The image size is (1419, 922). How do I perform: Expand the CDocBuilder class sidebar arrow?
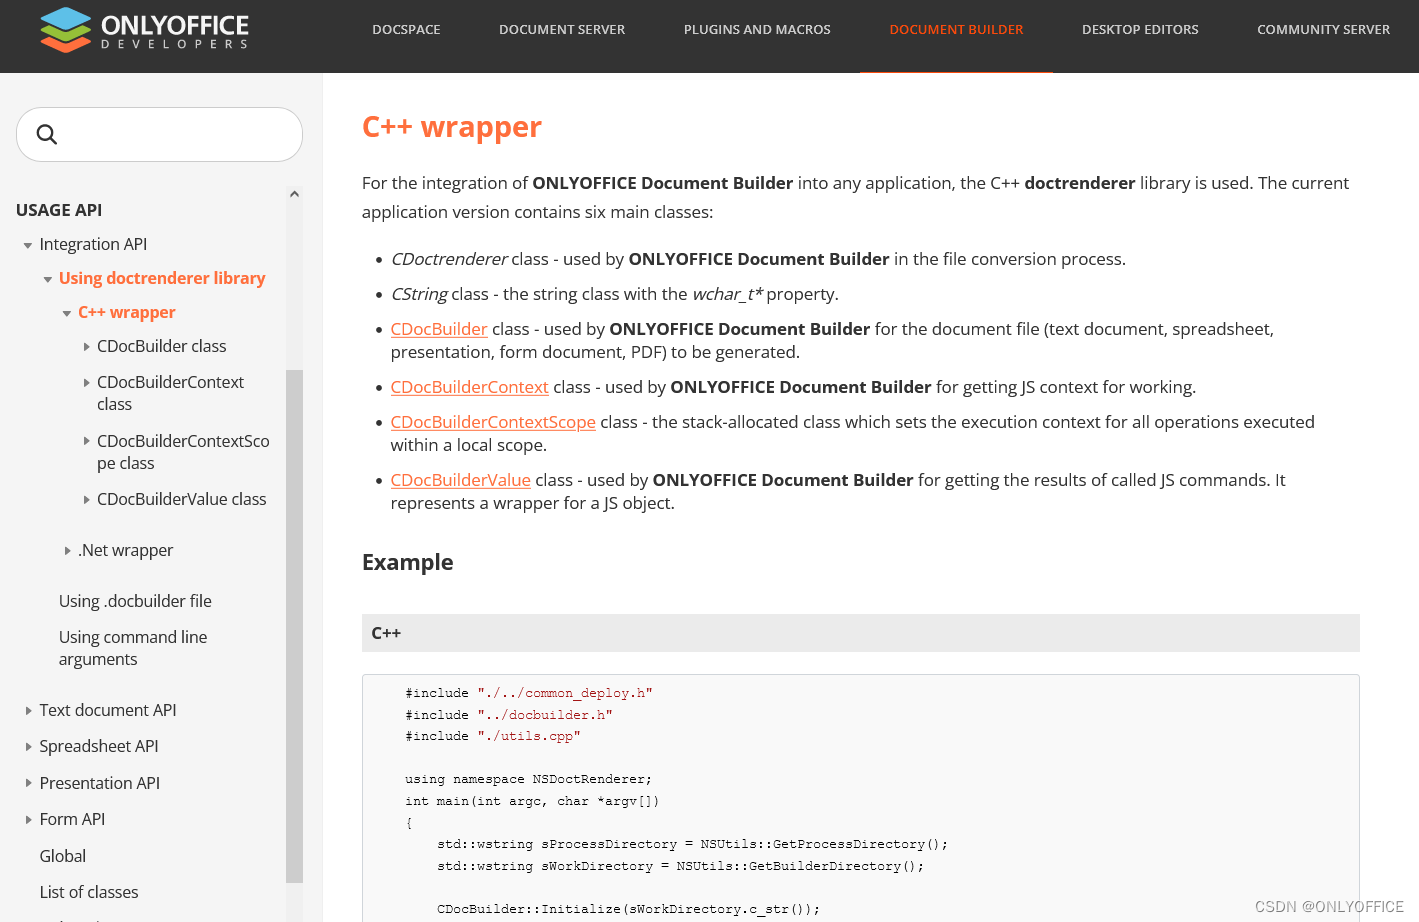86,347
